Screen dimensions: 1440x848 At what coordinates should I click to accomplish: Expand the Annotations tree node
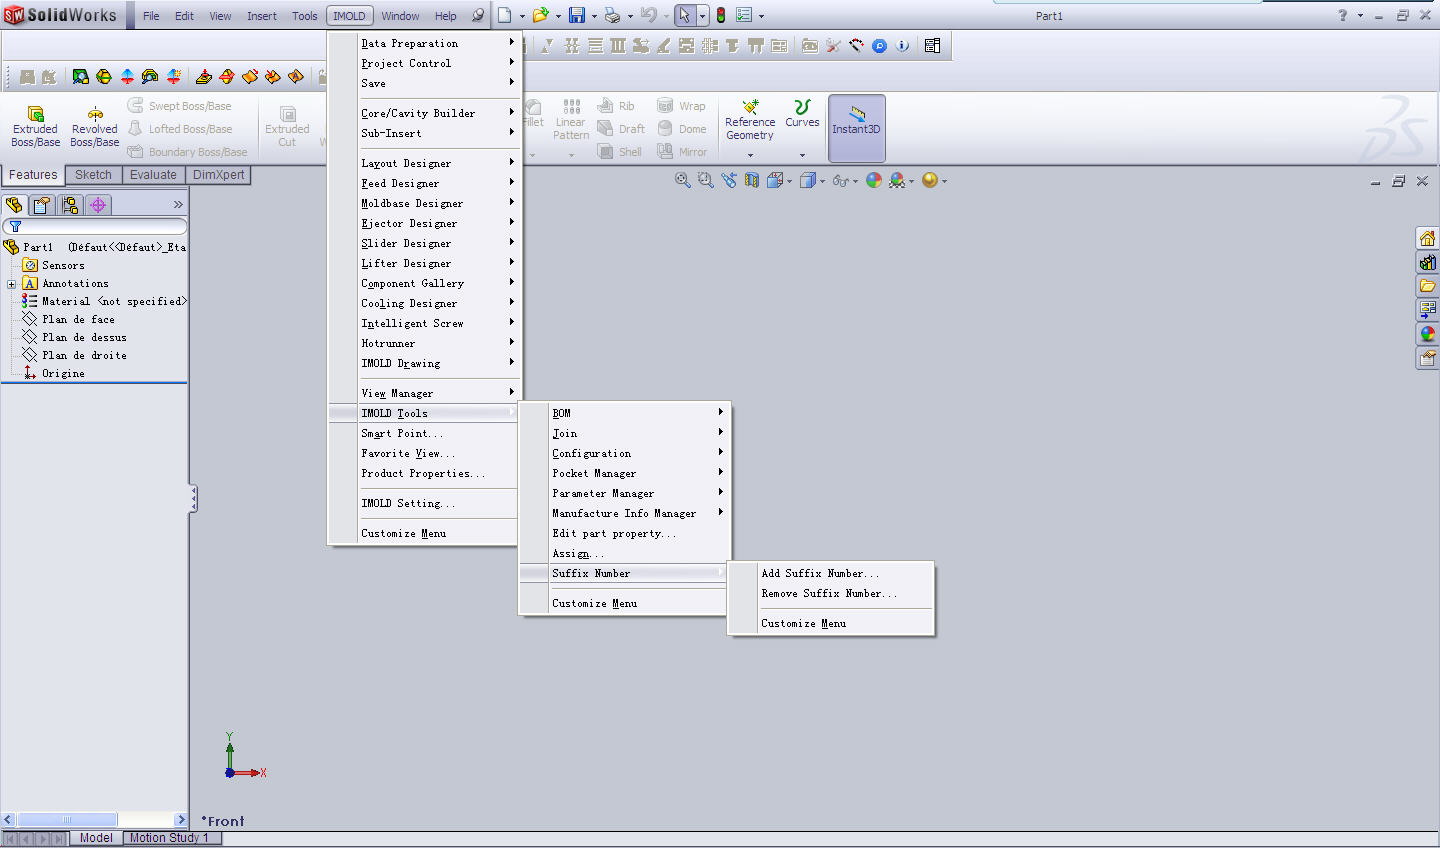pos(11,284)
